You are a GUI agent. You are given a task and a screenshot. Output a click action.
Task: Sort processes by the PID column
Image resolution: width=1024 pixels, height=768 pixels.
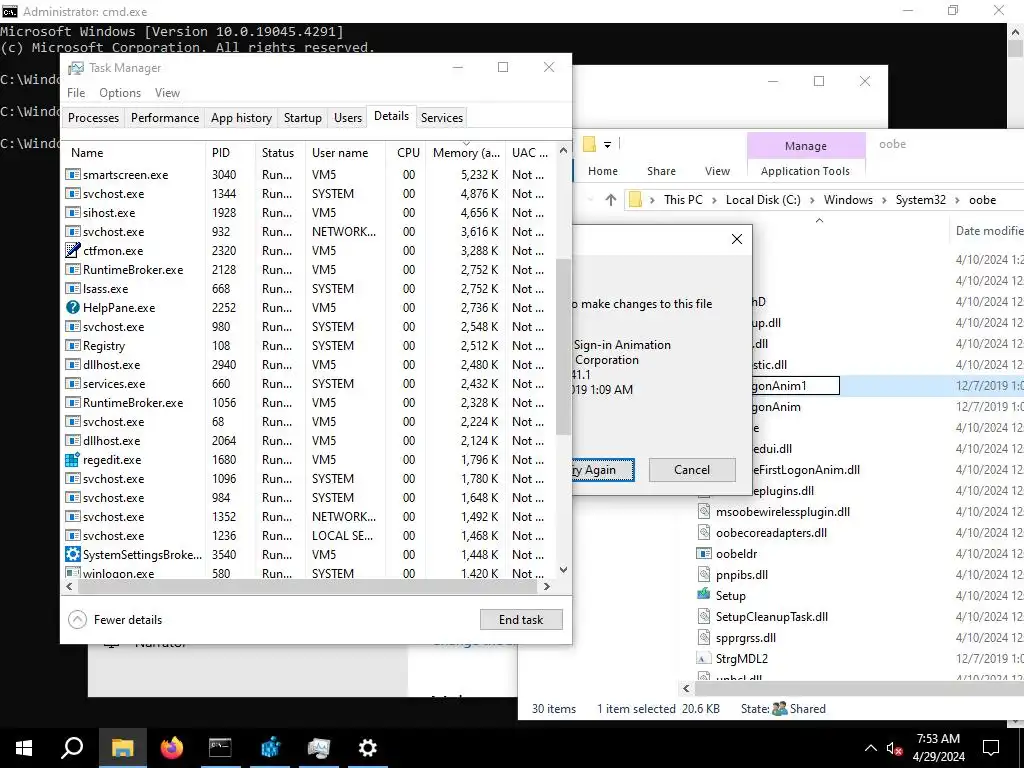pos(230,153)
